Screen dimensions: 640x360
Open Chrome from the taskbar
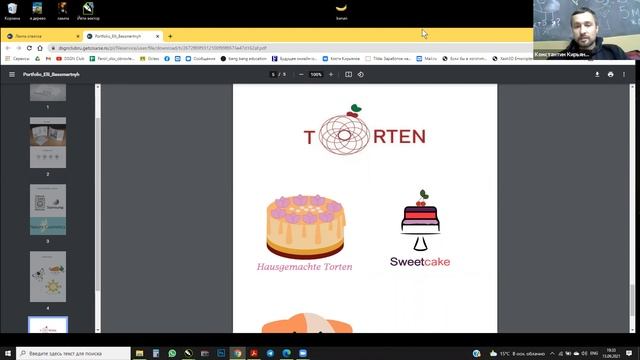[x=238, y=353]
